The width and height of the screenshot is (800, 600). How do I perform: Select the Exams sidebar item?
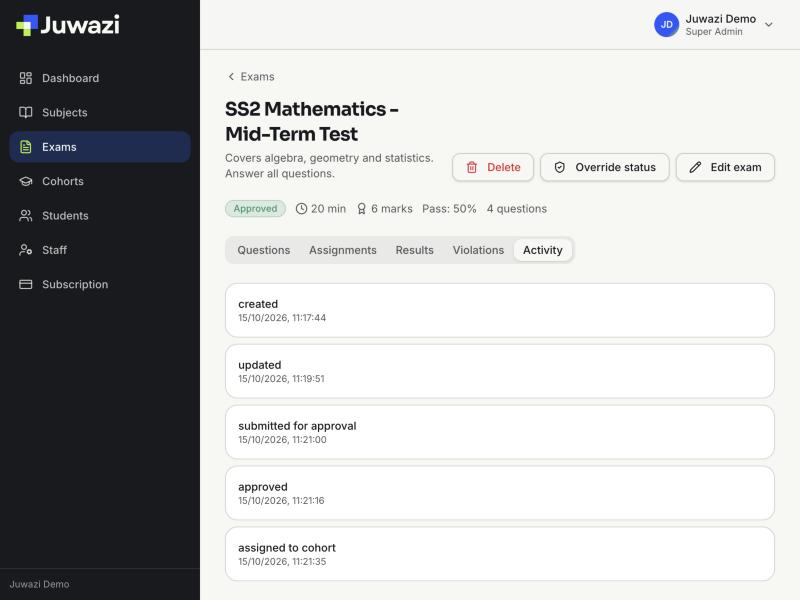(100, 147)
